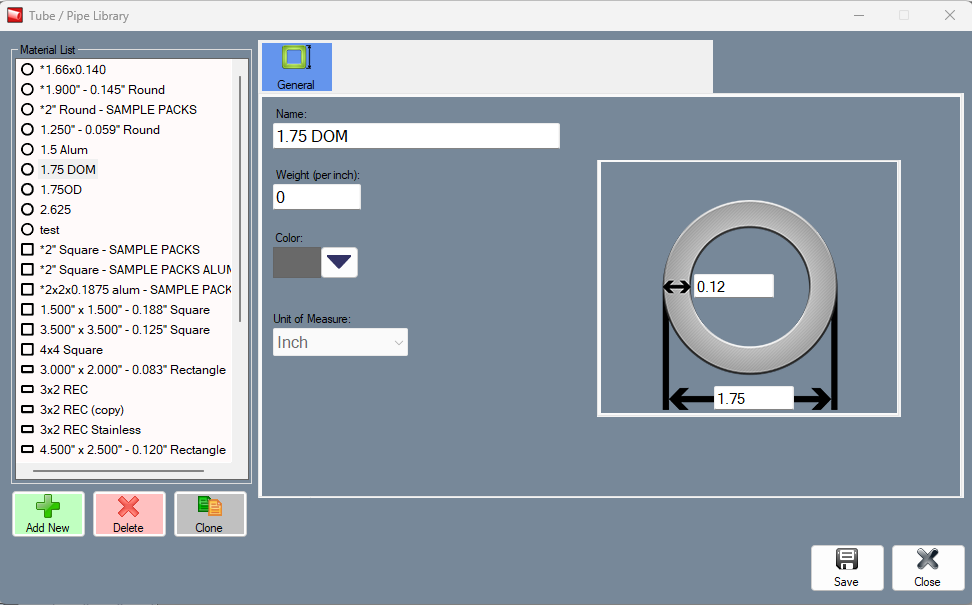Select 1.250" - 0.059" Round material
972x606 pixels.
100,130
